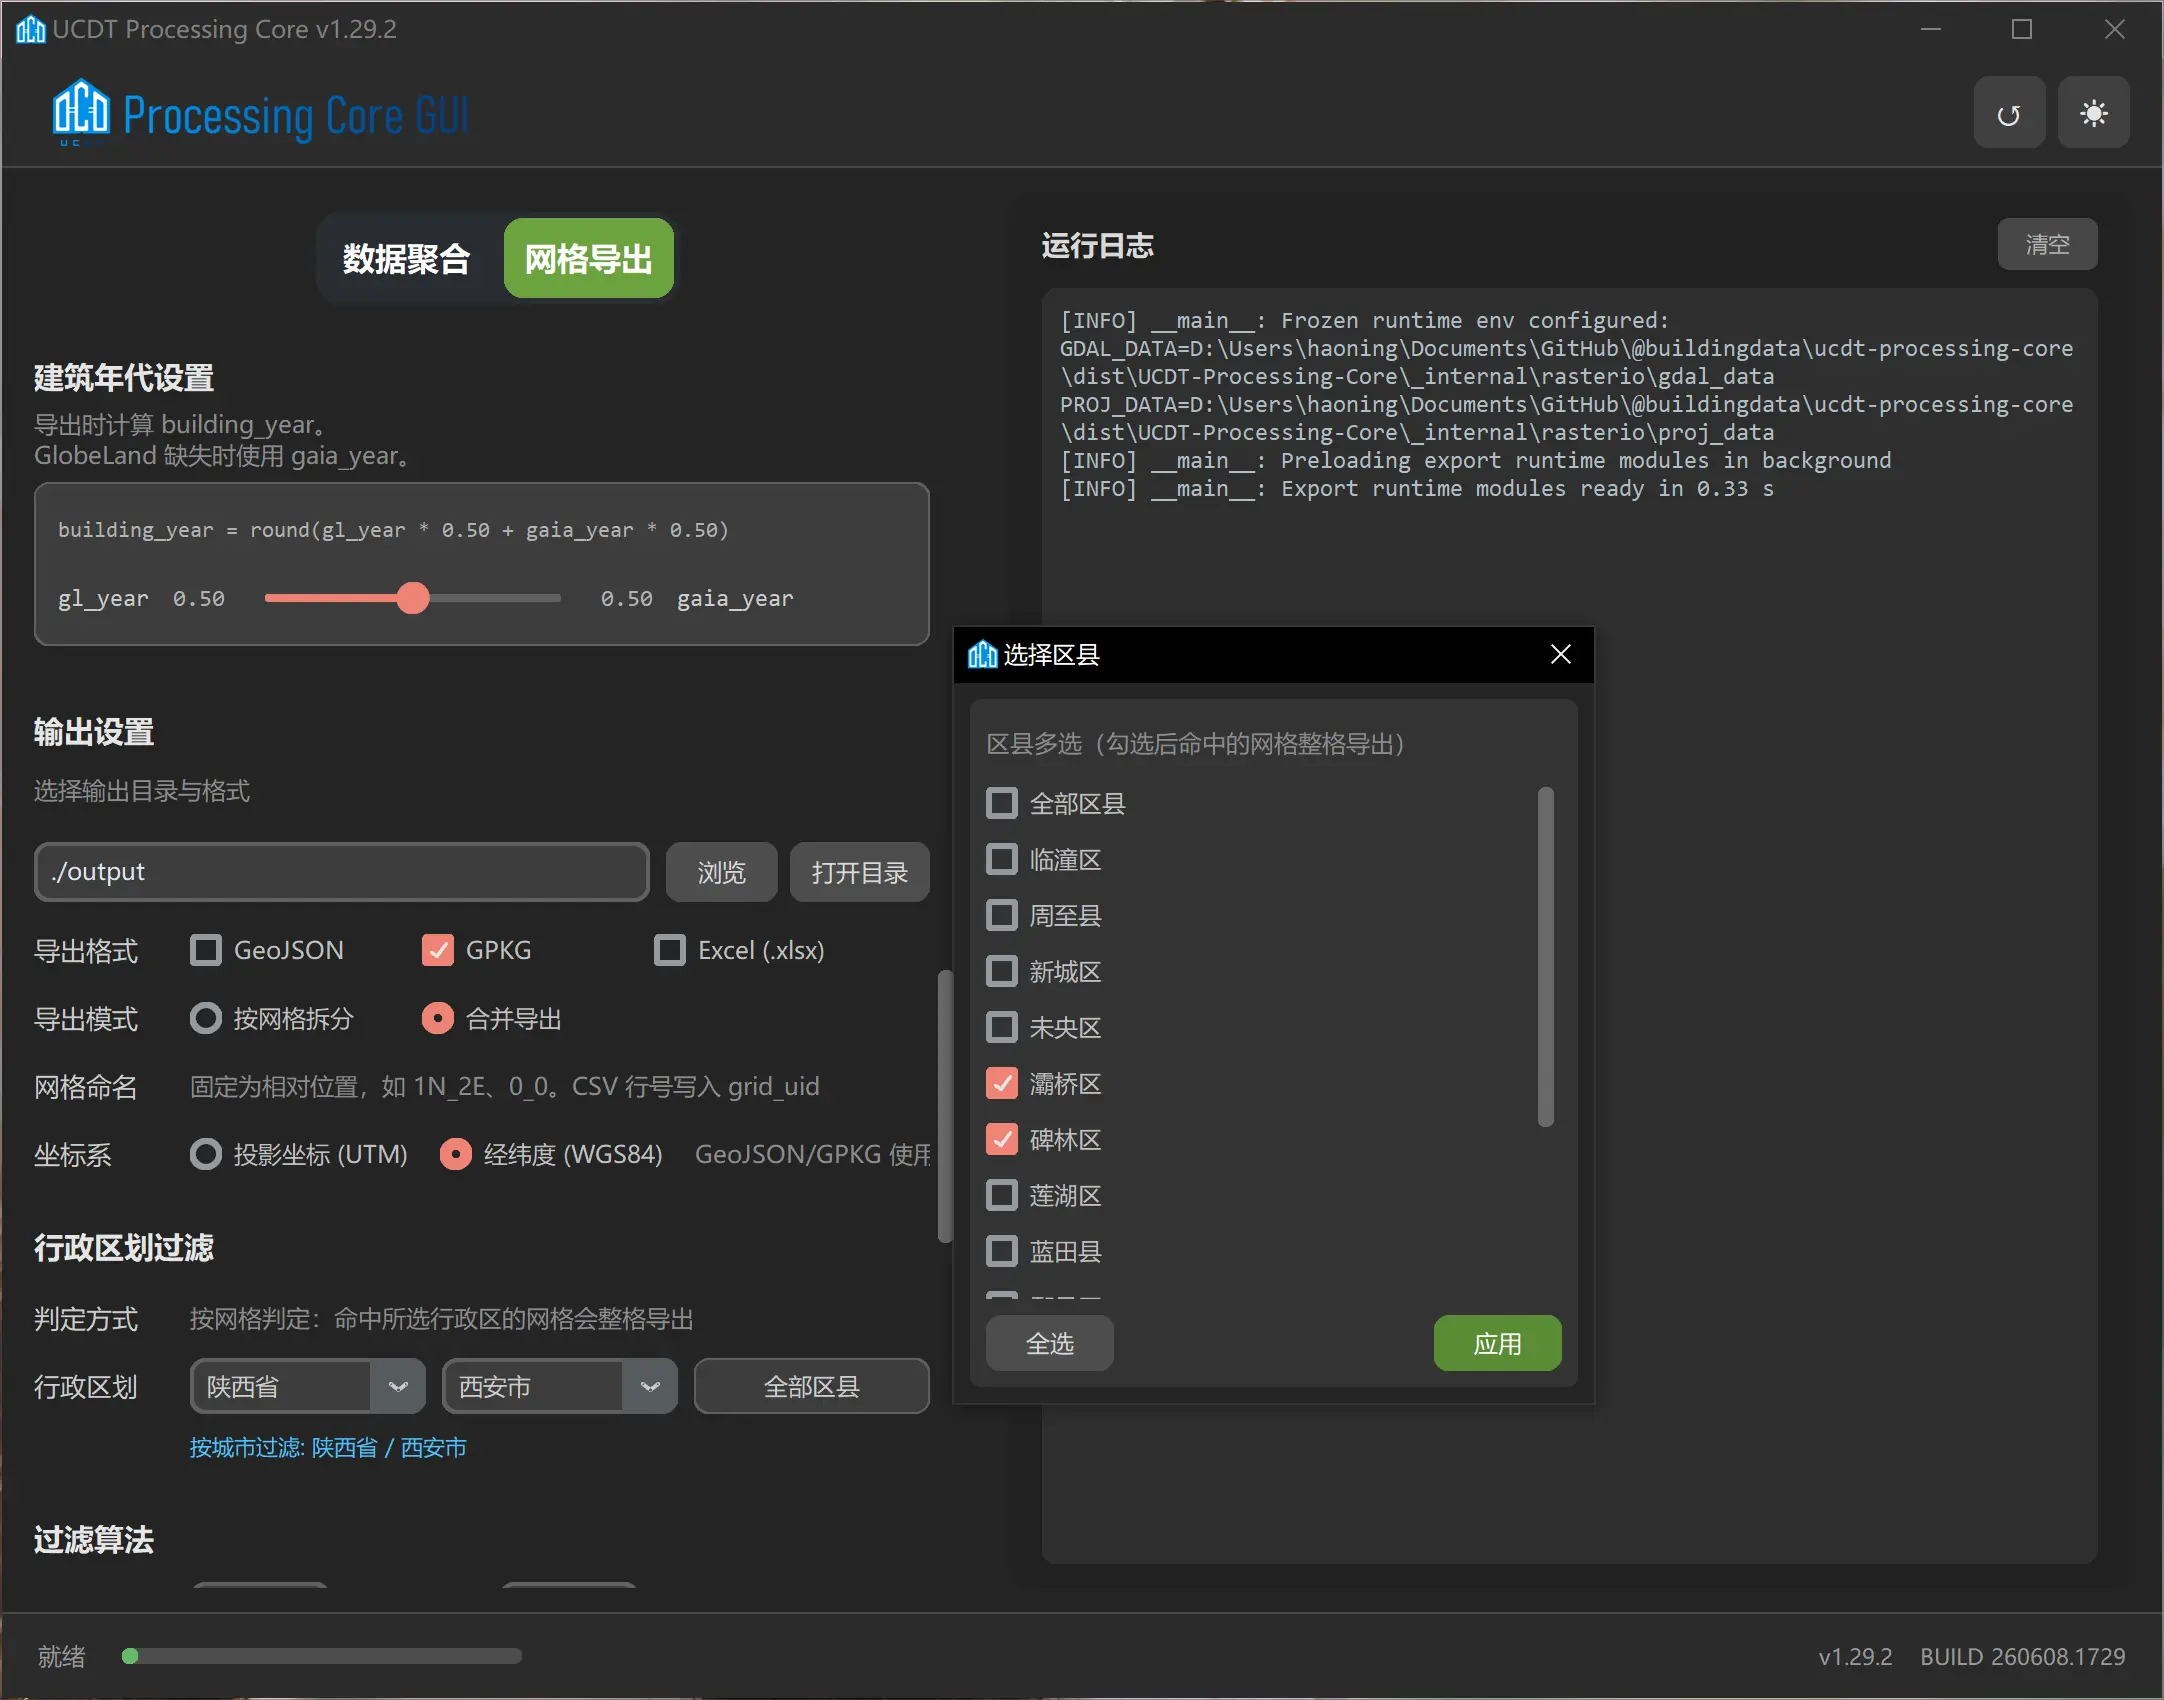Viewport: 2164px width, 1700px height.
Task: Click 全选 button in district dialog
Action: tap(1050, 1343)
